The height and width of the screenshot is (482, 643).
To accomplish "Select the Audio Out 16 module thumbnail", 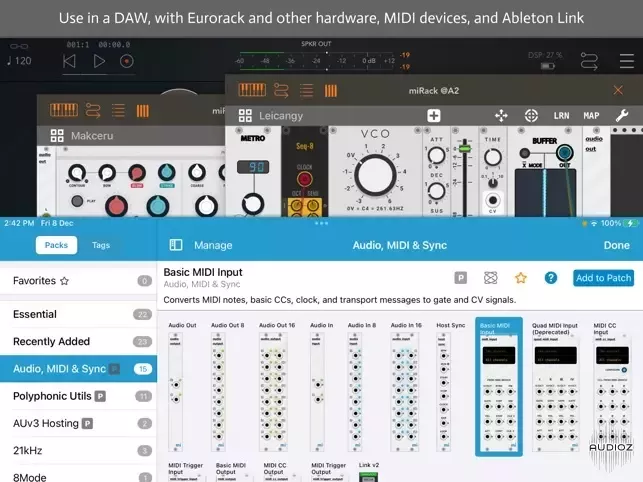I will tap(273, 392).
